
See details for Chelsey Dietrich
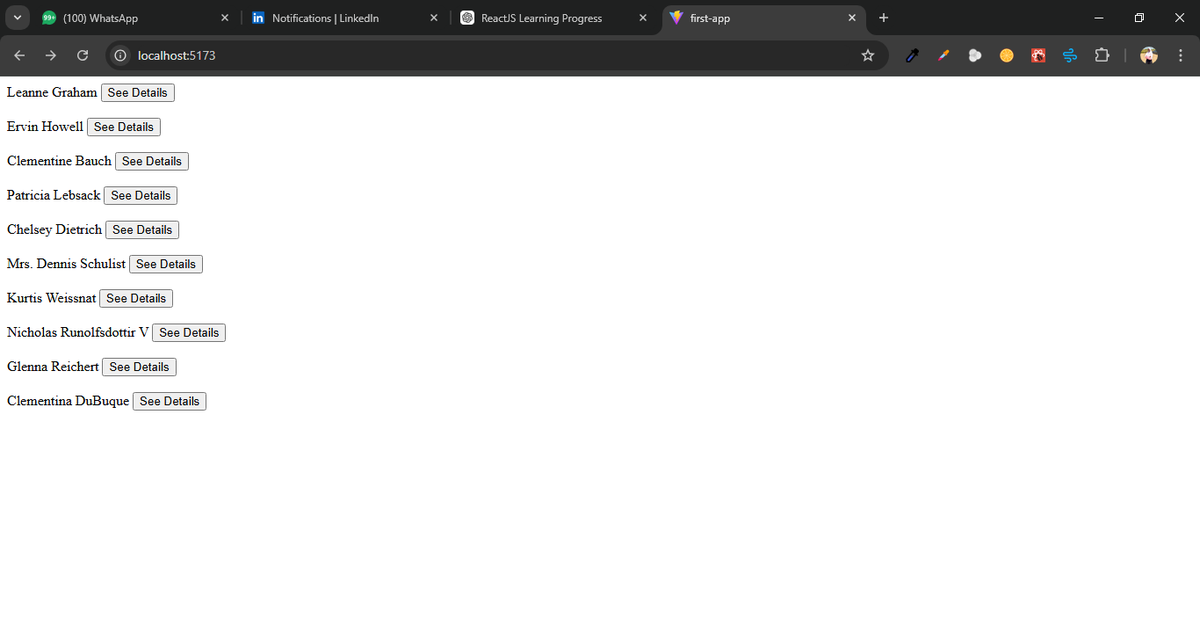(142, 230)
